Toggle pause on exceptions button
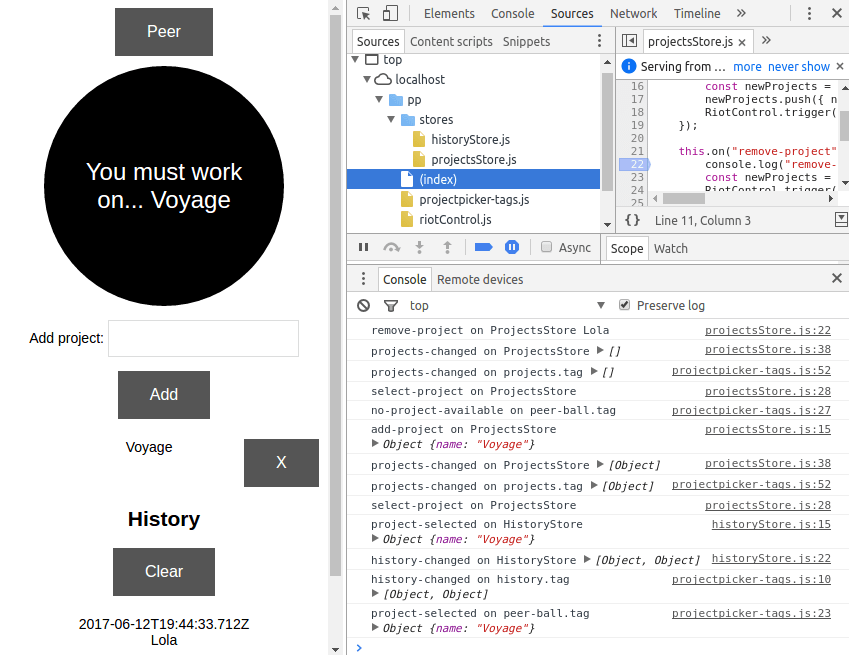Viewport: 849px width, 655px height. [x=511, y=247]
